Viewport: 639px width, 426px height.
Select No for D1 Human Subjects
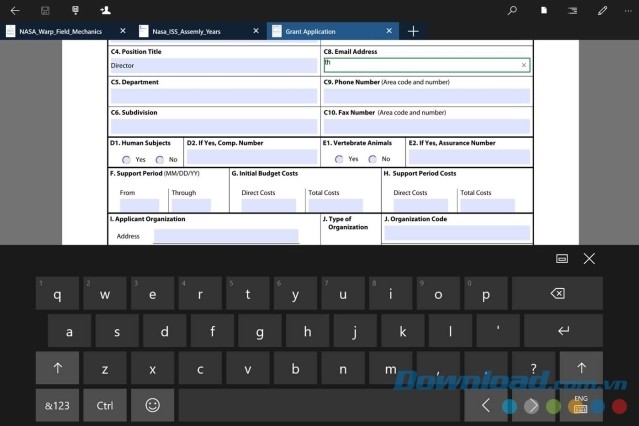(160, 159)
